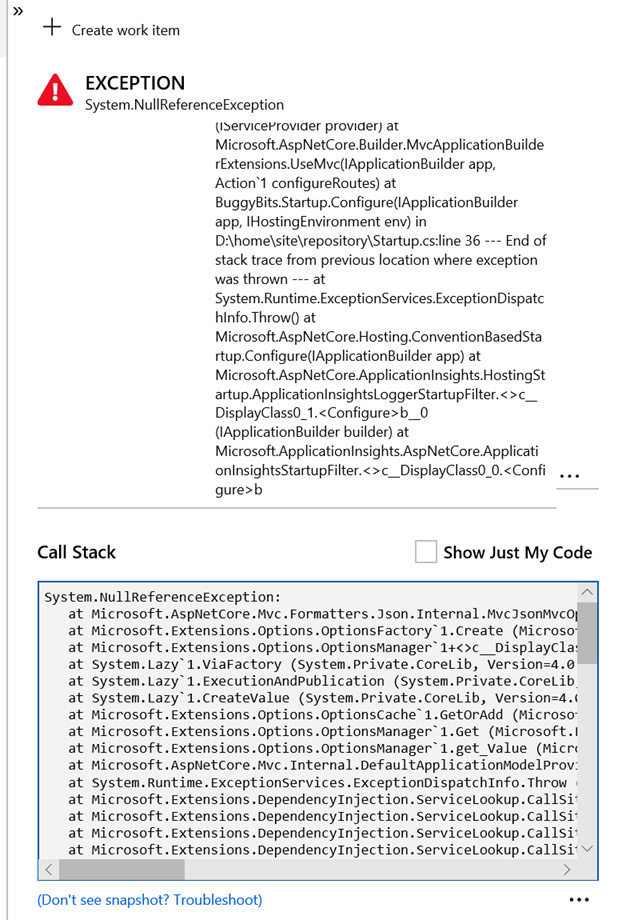Open more options ellipsis below call stack
The height and width of the screenshot is (920, 618).
click(578, 900)
